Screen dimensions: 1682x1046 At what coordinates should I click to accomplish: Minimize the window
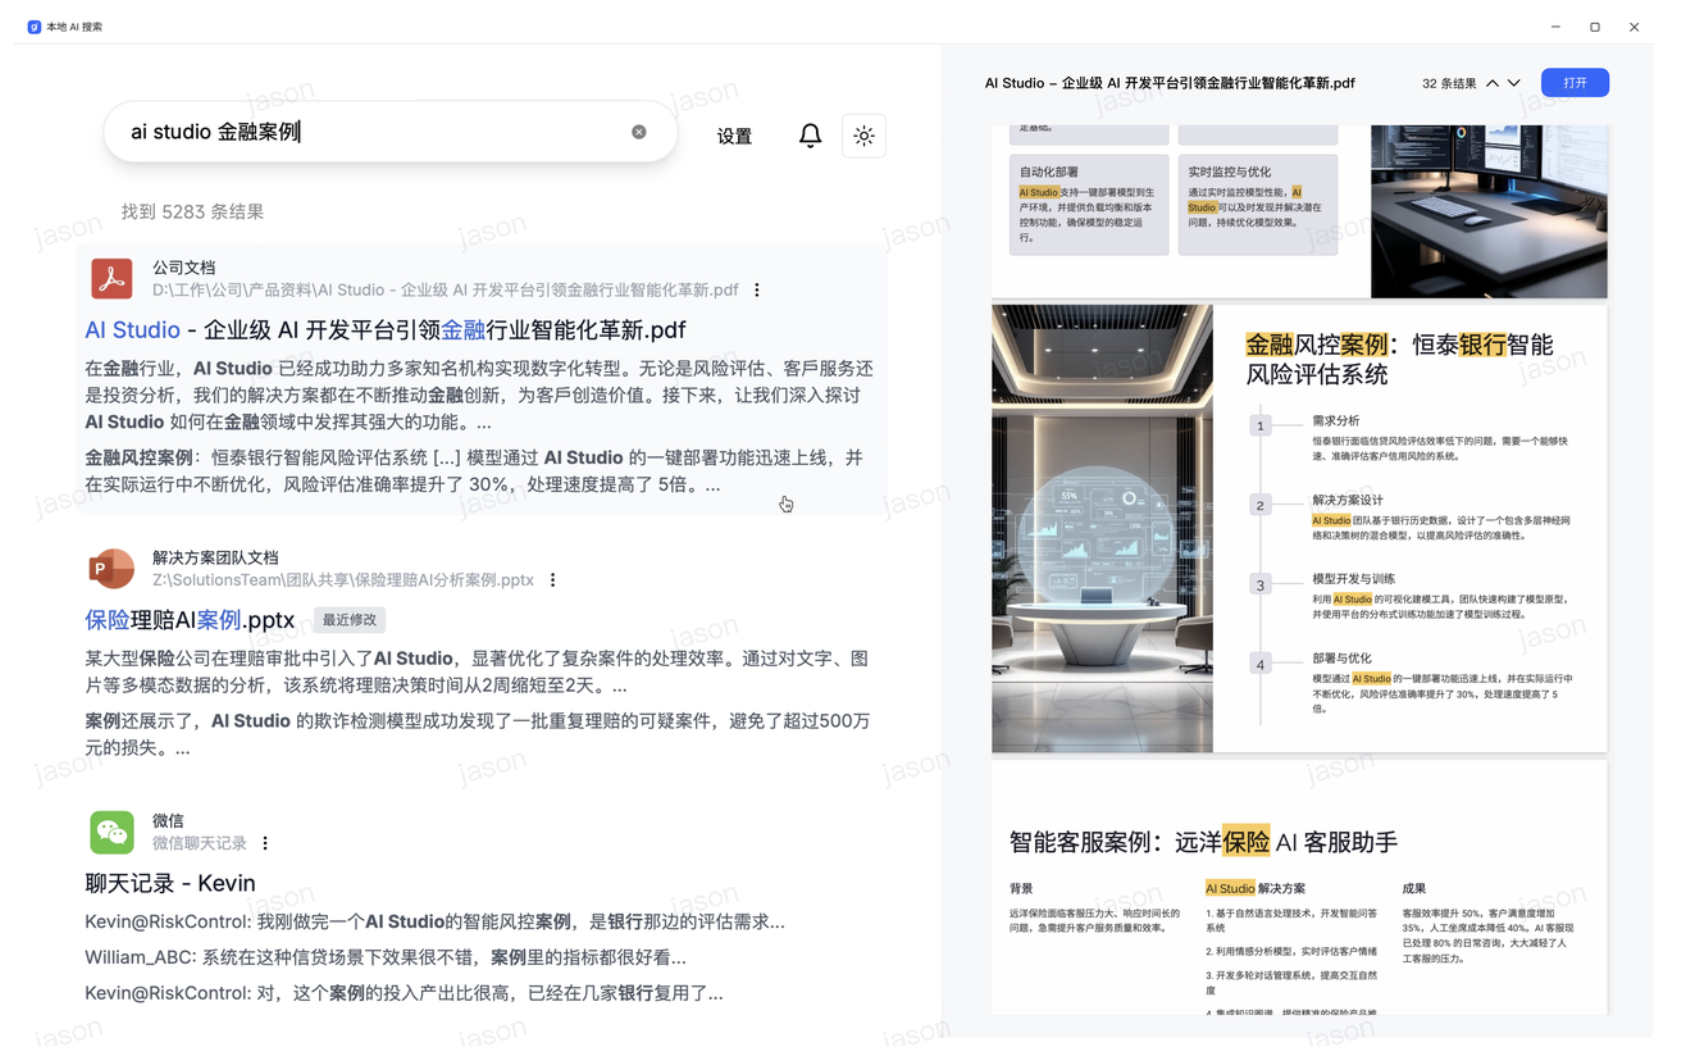pyautogui.click(x=1556, y=27)
